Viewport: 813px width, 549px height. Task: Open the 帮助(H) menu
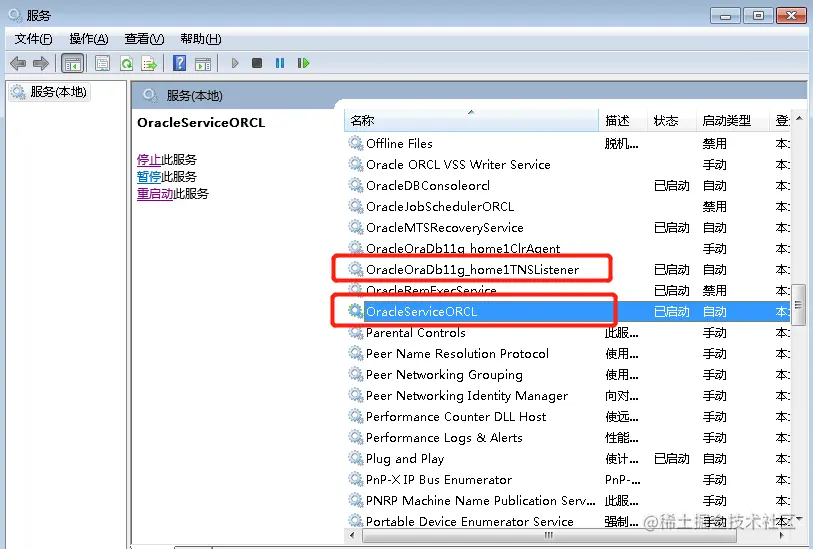pyautogui.click(x=201, y=39)
